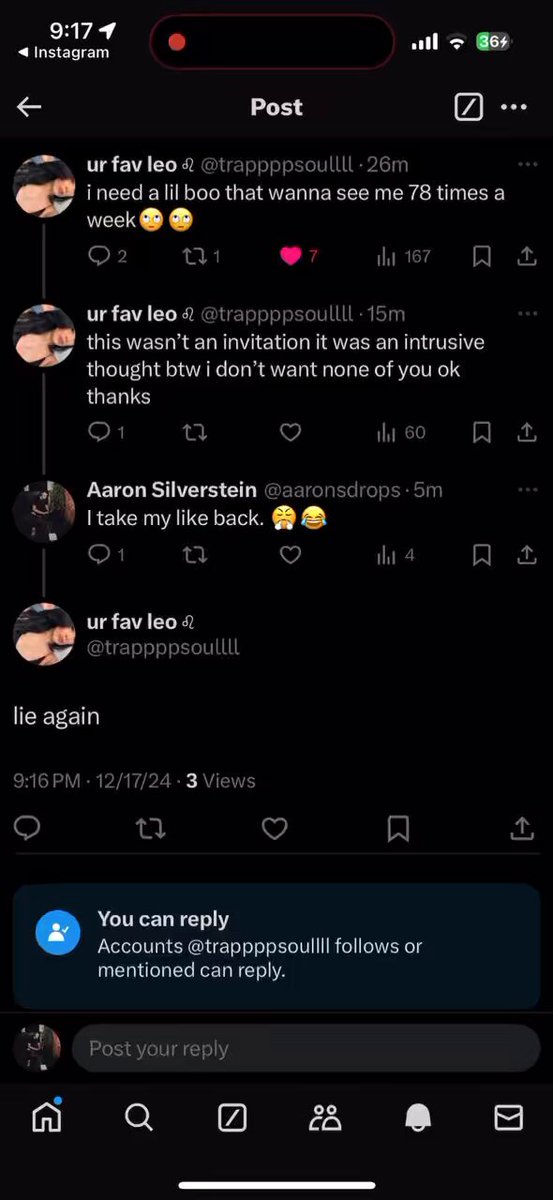The width and height of the screenshot is (553, 1200).
Task: Open the three-dot menu in Post header
Action: pyautogui.click(x=513, y=107)
